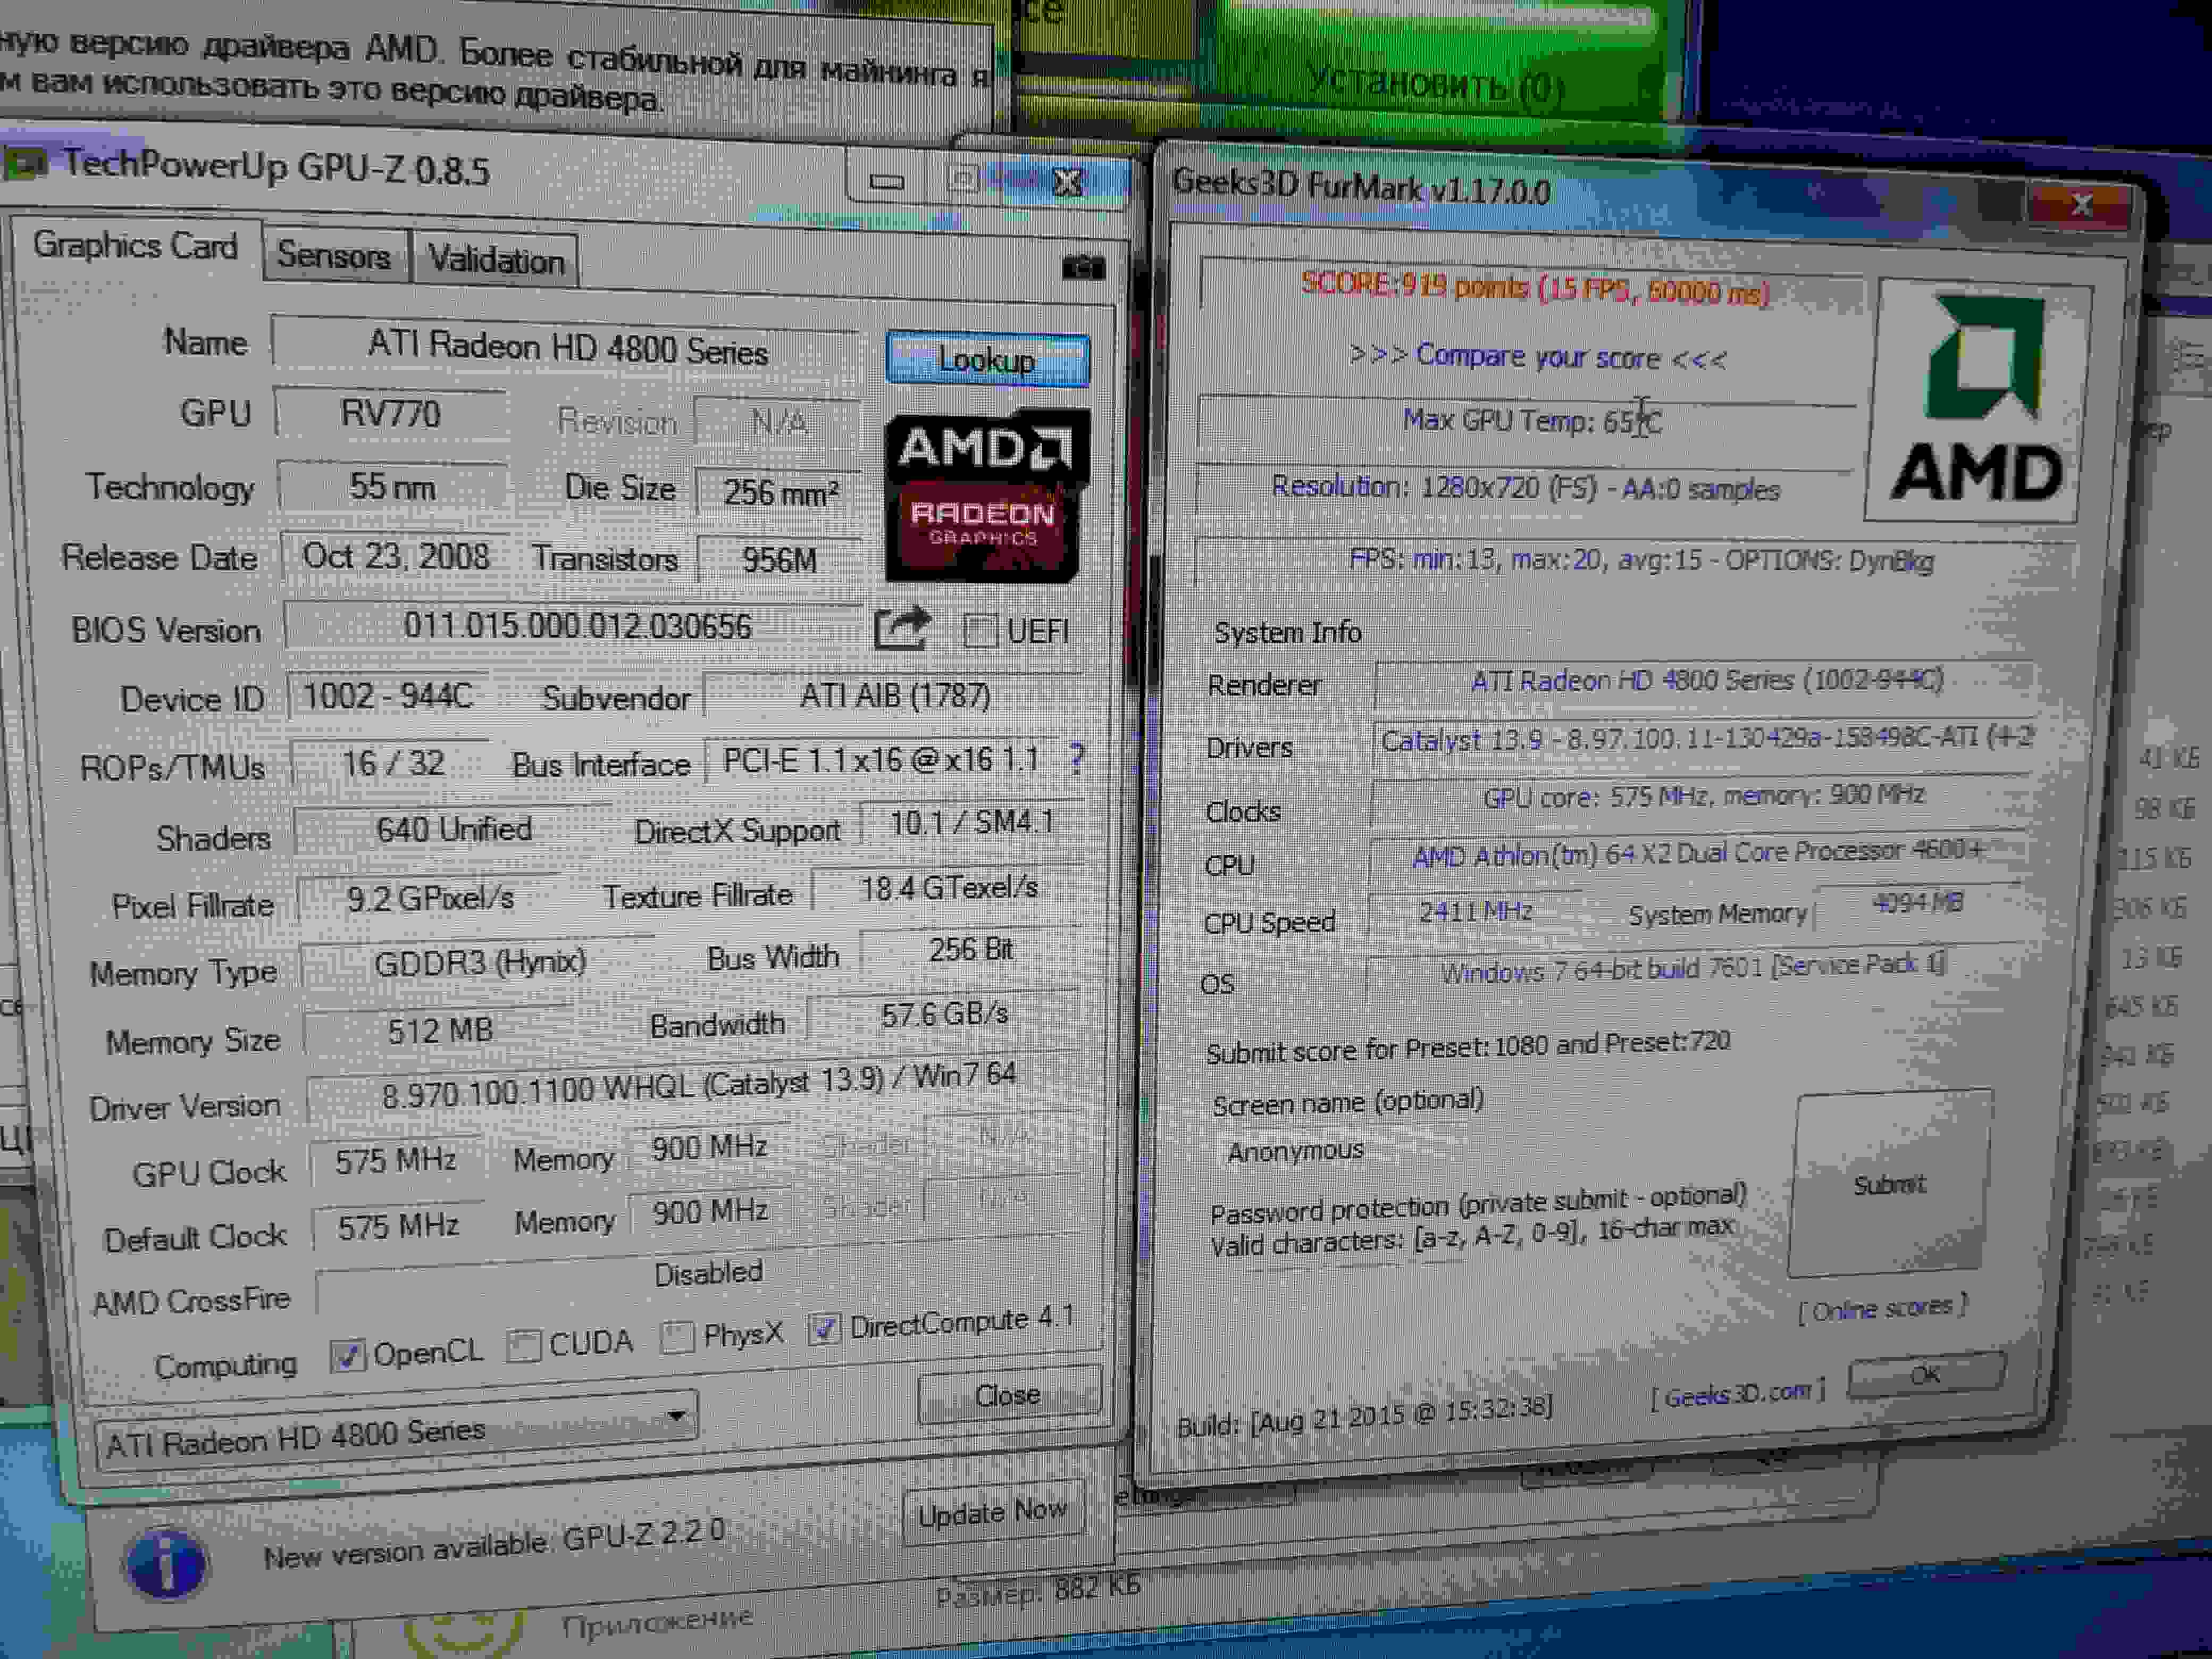Click the AMD Radeon Graphics logo
The height and width of the screenshot is (1659, 2212).
pyautogui.click(x=985, y=497)
